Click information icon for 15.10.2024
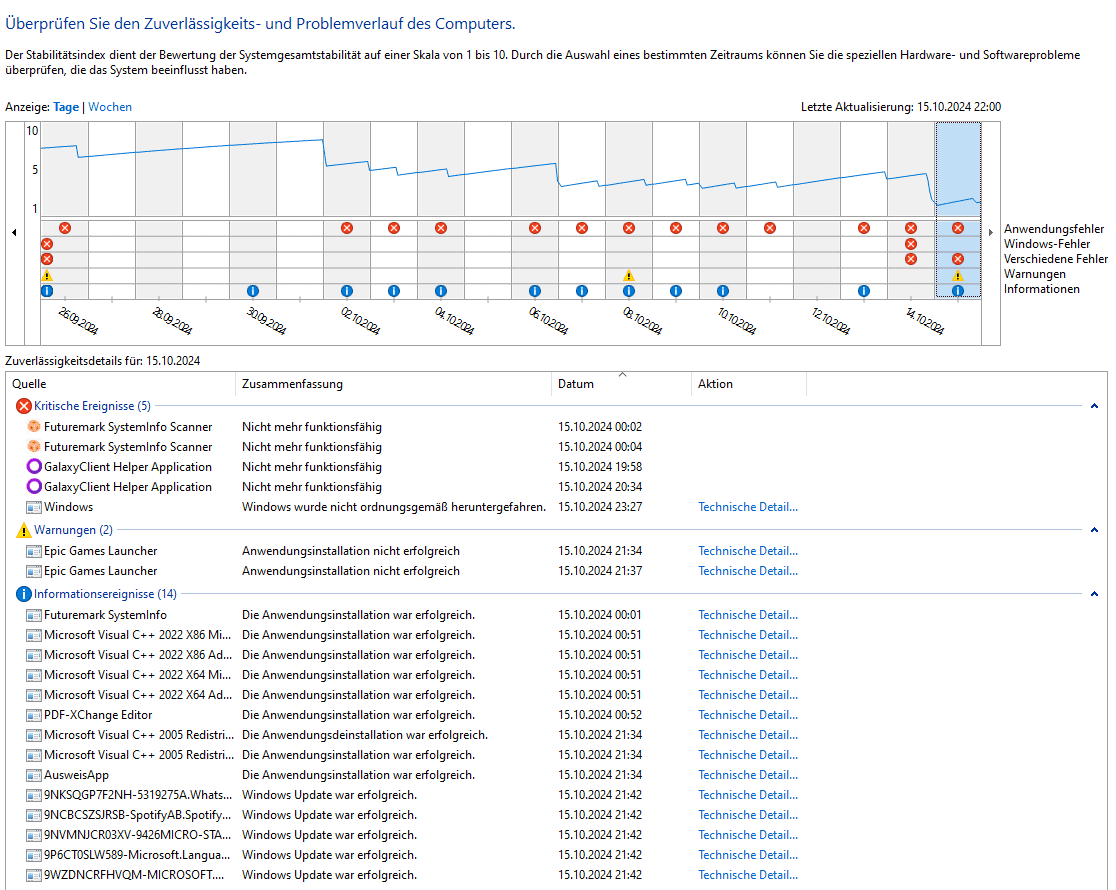This screenshot has height=890, width=1116. coord(957,290)
